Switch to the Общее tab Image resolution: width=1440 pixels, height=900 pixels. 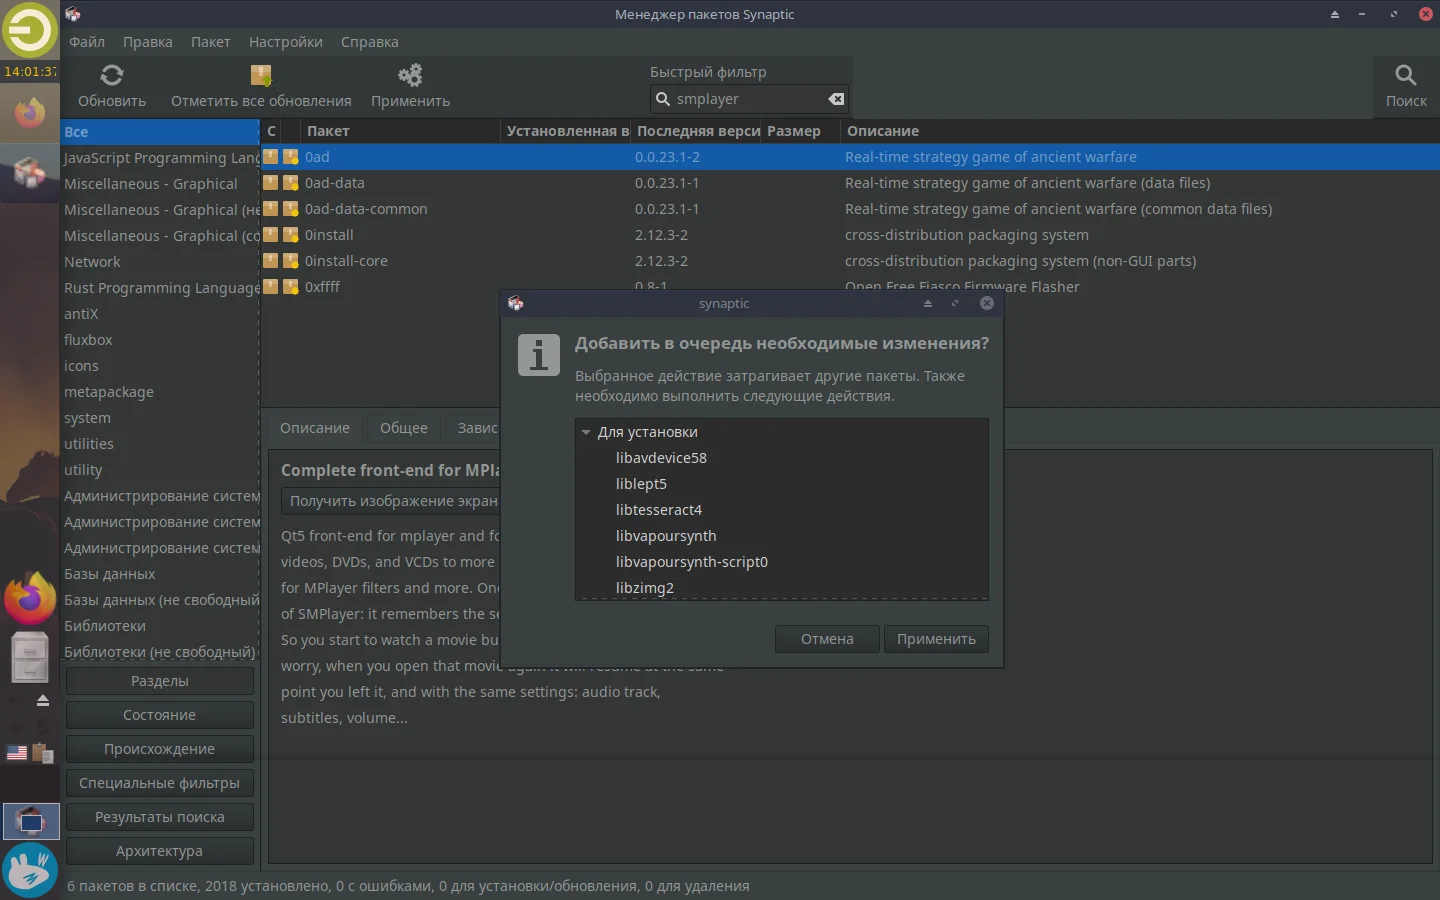(403, 428)
